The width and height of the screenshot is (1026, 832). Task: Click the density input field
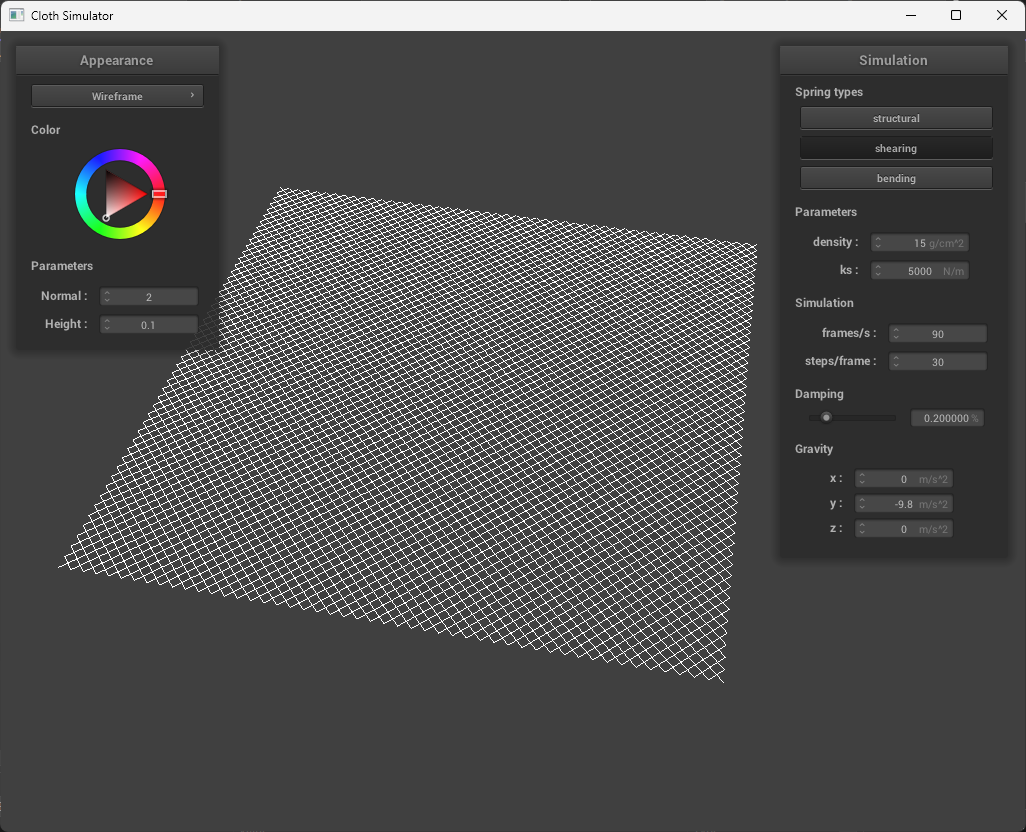(x=919, y=243)
